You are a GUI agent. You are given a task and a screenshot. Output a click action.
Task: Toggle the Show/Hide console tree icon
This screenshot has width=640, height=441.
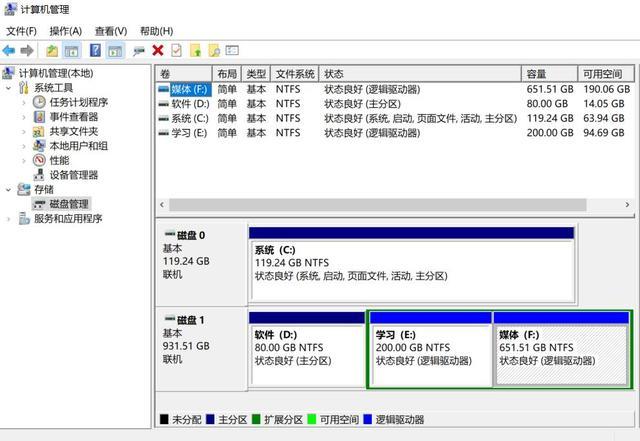[x=72, y=51]
